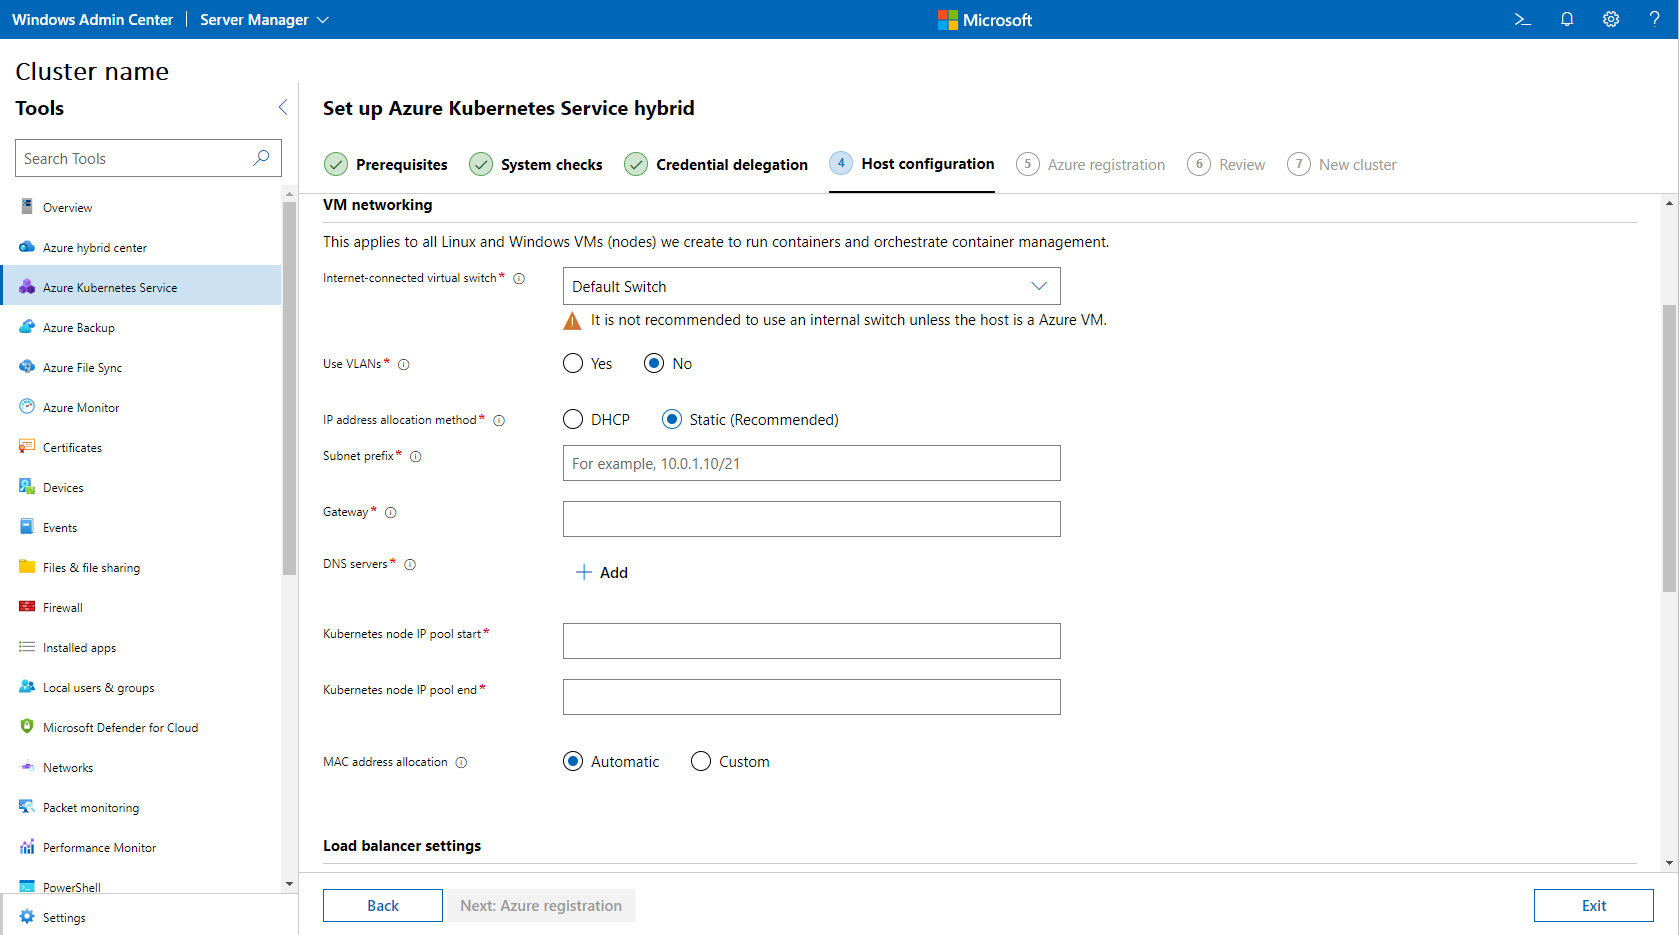1679x935 pixels.
Task: Expand the Server Manager dropdown
Action: pos(264,20)
